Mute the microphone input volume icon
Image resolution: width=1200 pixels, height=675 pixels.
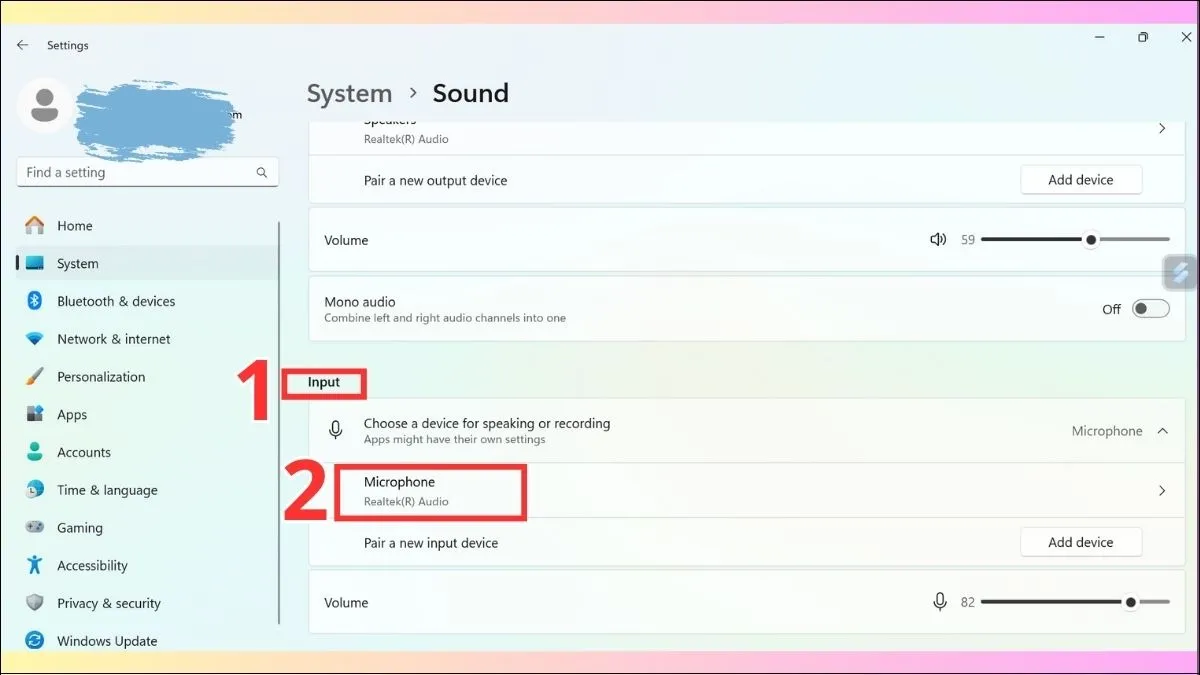pos(940,602)
